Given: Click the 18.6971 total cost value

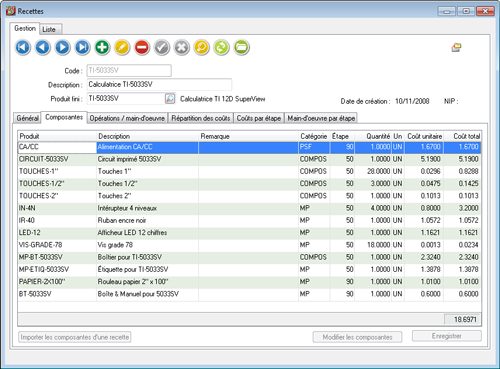Looking at the screenshot, I should (465, 319).
